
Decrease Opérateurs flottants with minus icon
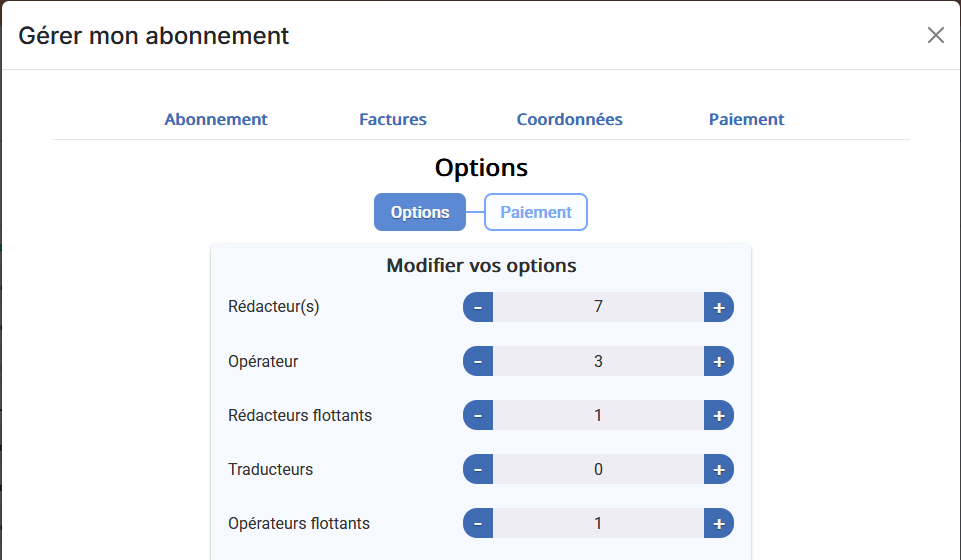(478, 523)
